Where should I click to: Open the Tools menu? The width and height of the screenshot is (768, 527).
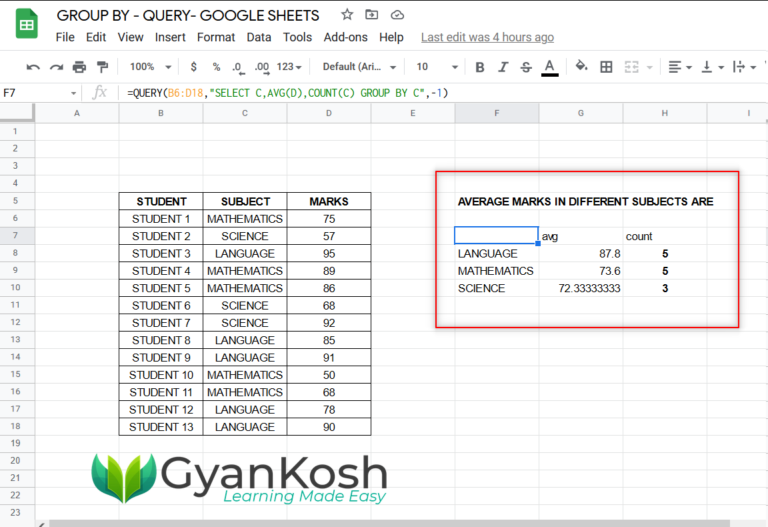[297, 37]
